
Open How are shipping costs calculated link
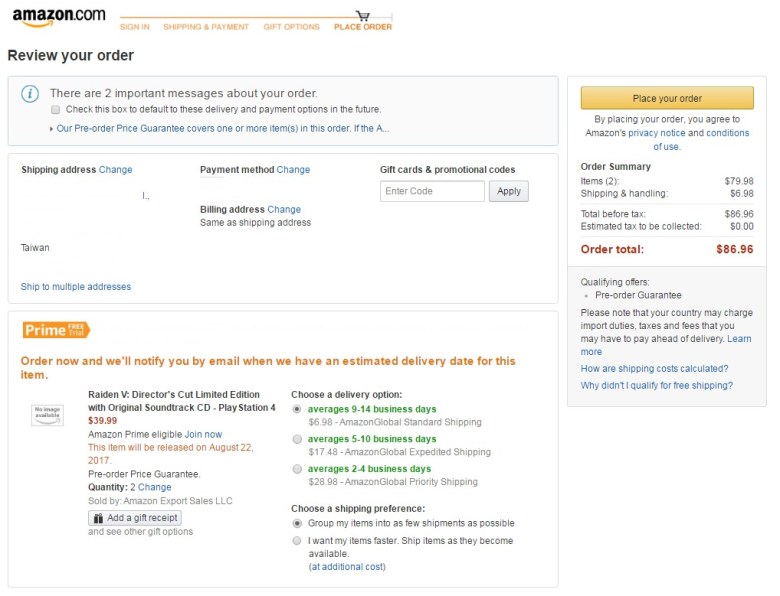coord(654,369)
